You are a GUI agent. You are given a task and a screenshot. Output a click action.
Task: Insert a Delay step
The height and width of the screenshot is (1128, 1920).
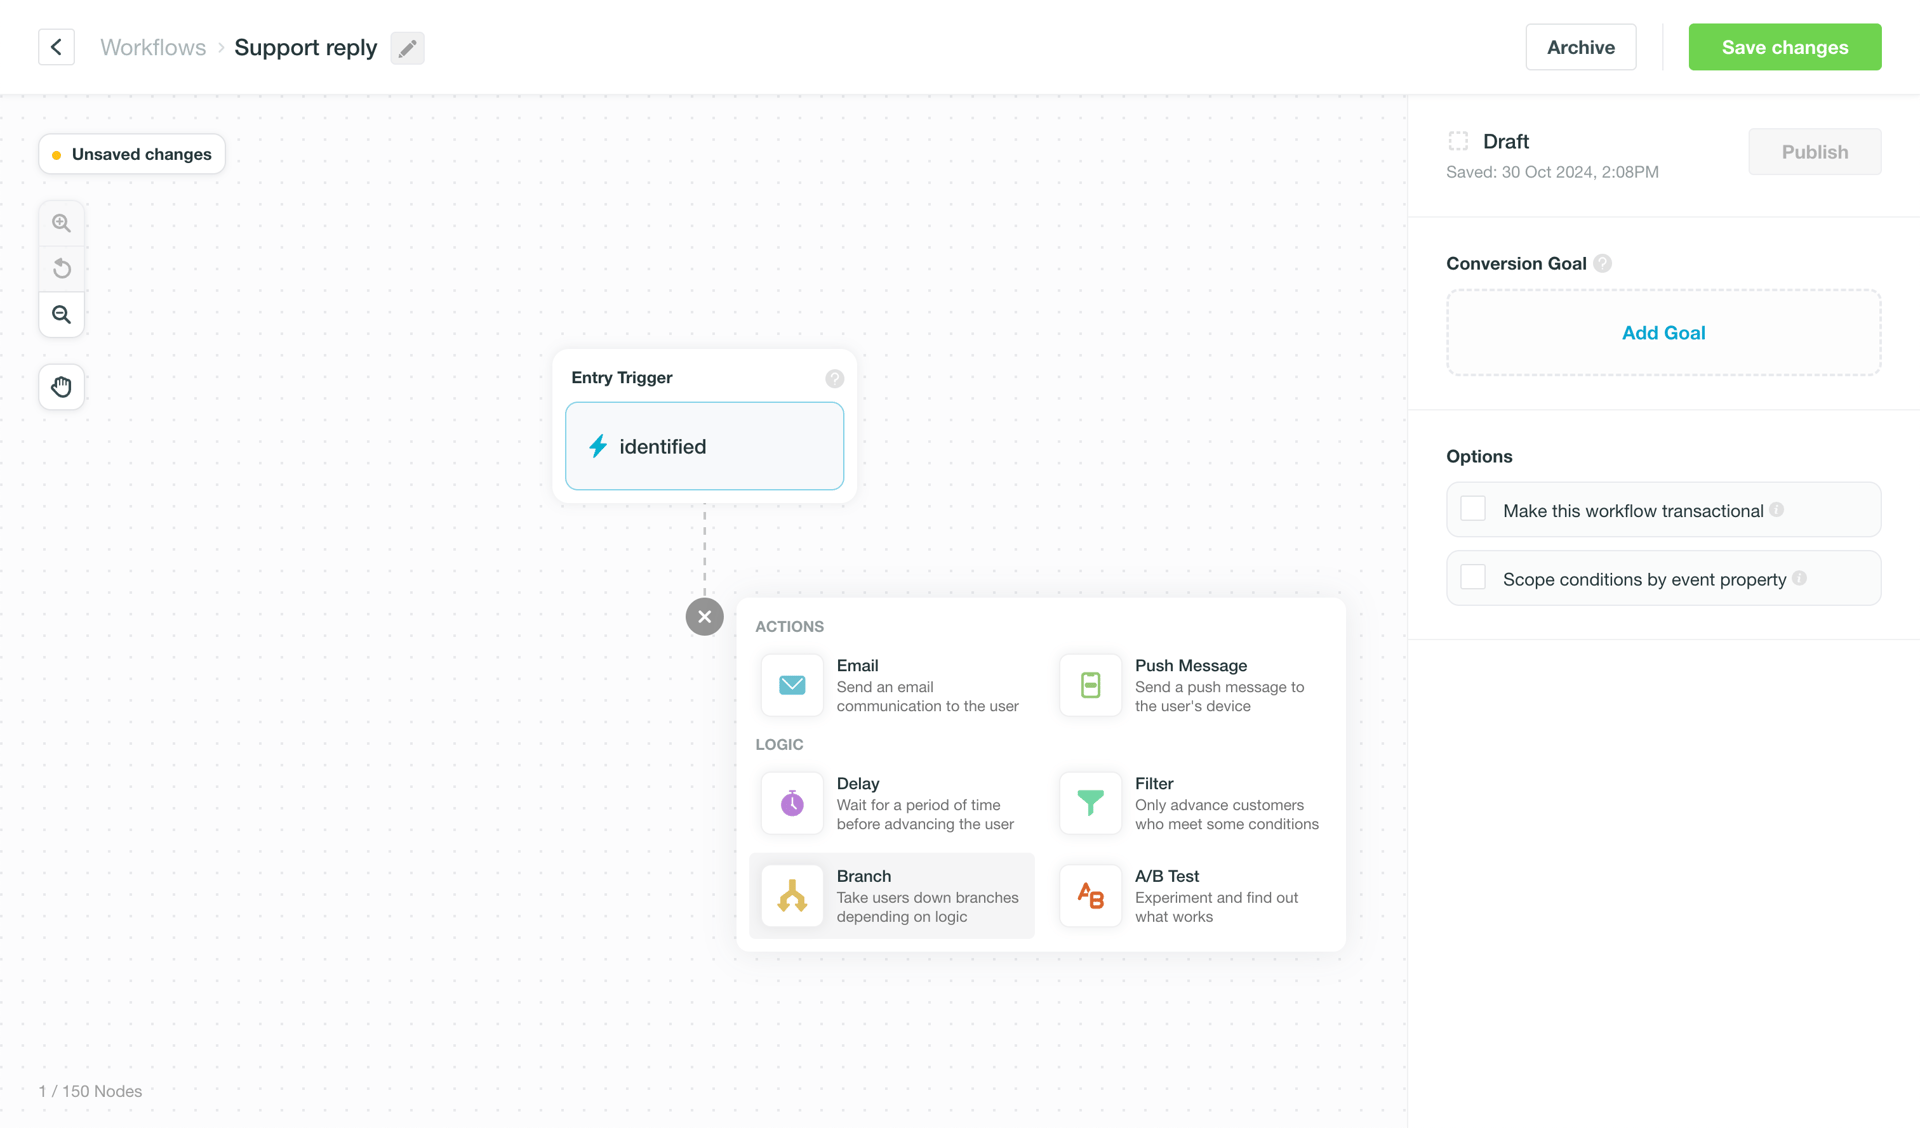click(x=892, y=803)
